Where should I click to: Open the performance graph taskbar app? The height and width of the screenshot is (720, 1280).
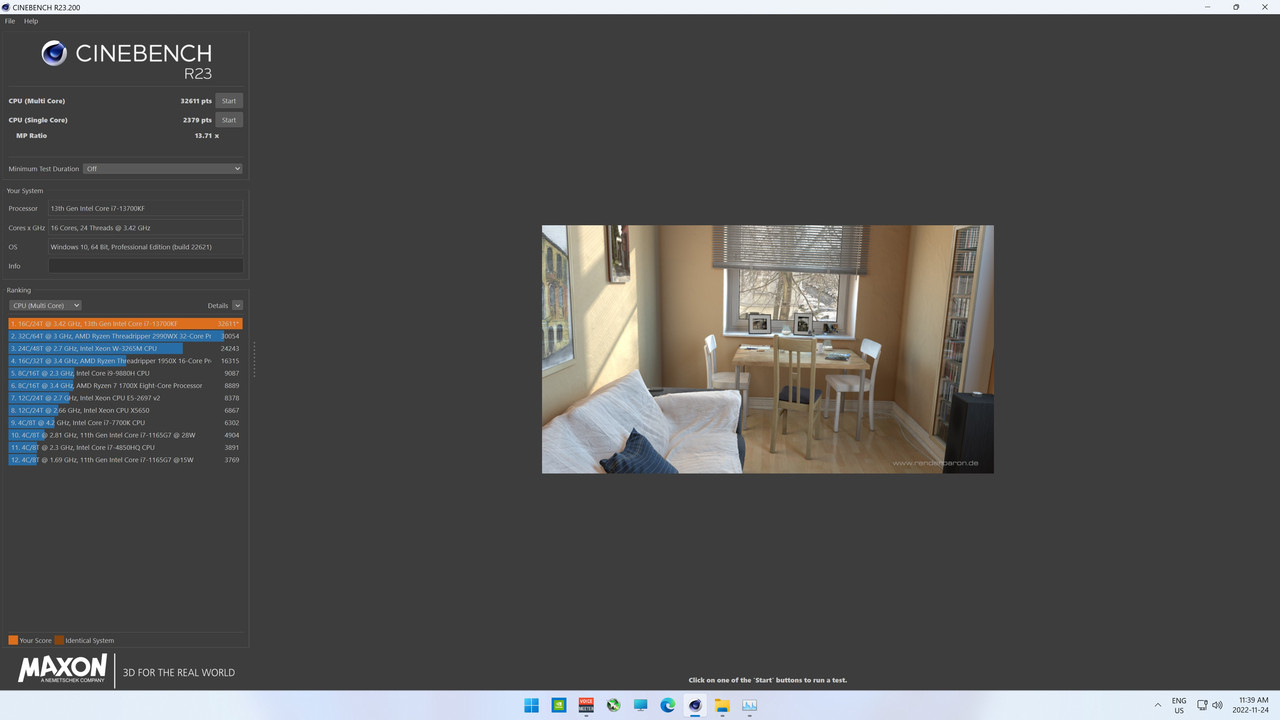tap(749, 705)
